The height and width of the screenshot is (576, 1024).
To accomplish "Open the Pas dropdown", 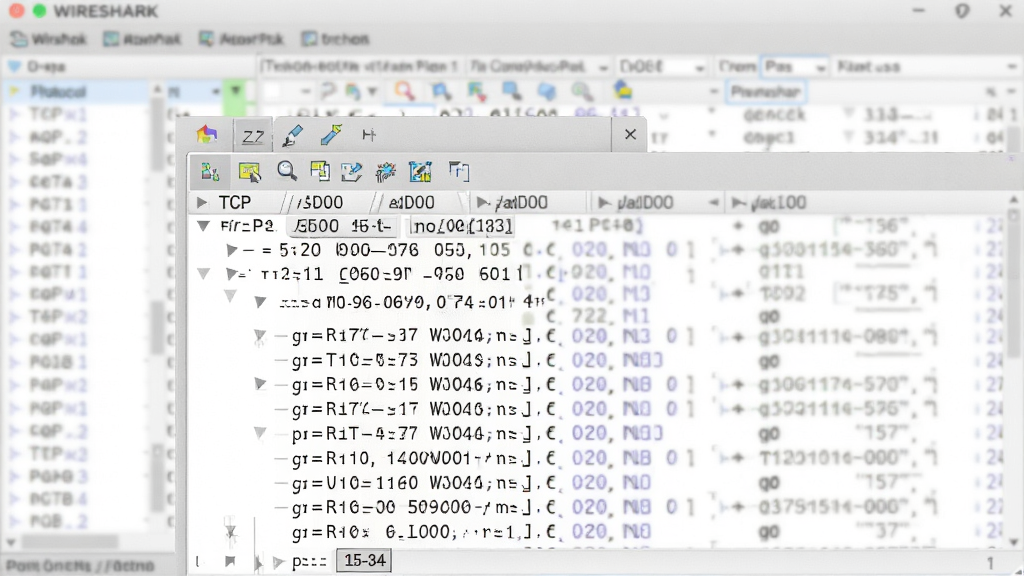I will coord(795,67).
